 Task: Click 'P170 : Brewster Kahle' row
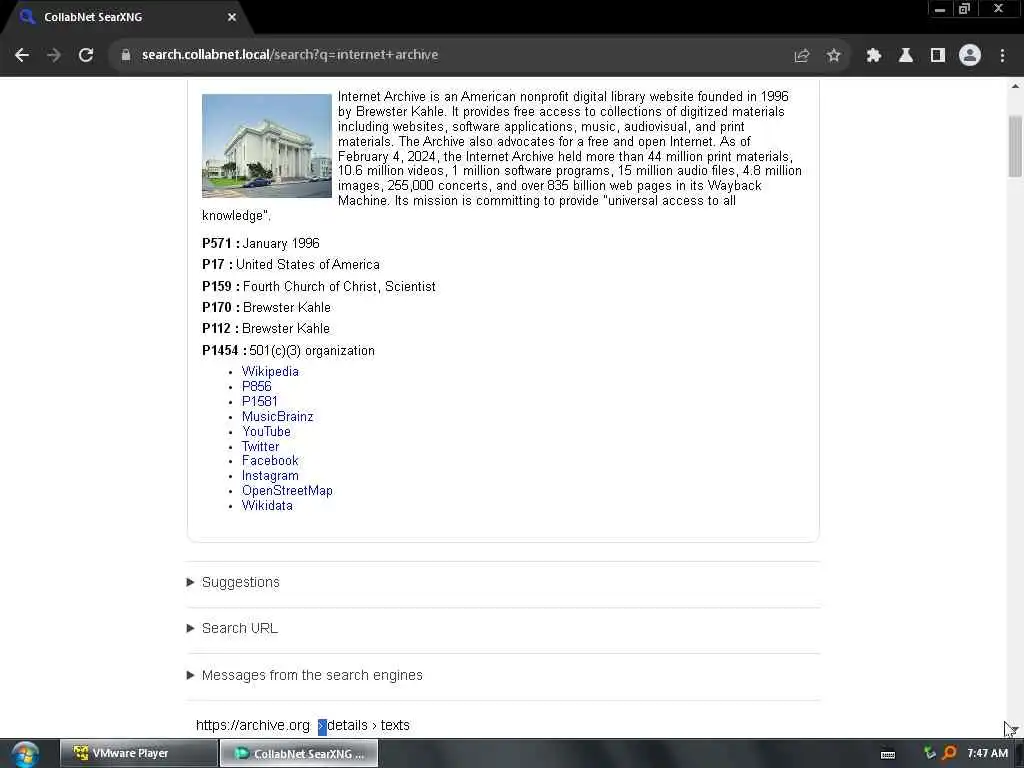pyautogui.click(x=266, y=307)
